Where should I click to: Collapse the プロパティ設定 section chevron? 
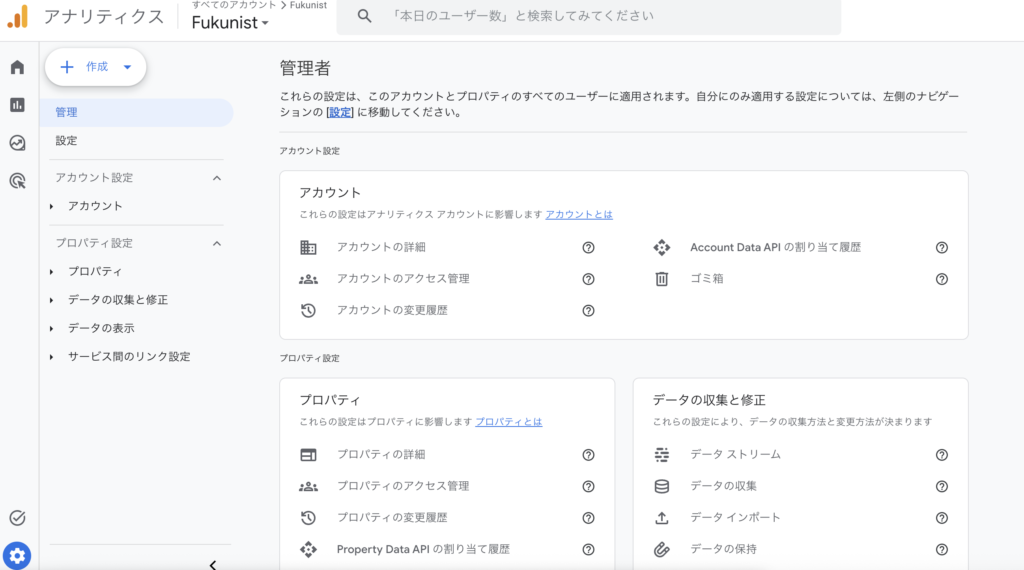point(217,244)
